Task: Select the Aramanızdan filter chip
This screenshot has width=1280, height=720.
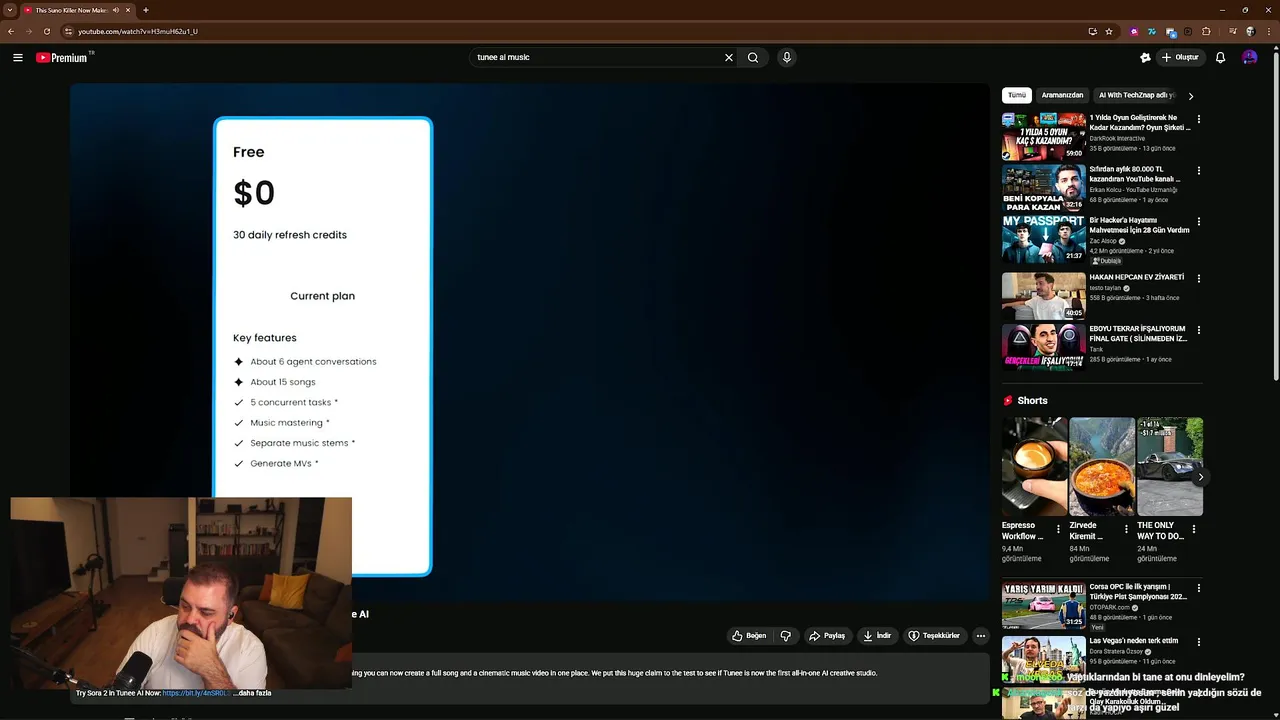Action: point(1062,95)
